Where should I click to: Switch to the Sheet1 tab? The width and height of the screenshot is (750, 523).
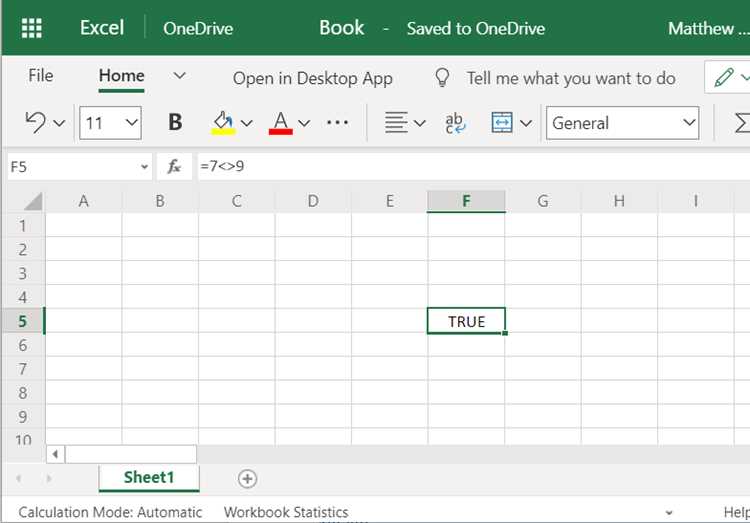[x=149, y=478]
